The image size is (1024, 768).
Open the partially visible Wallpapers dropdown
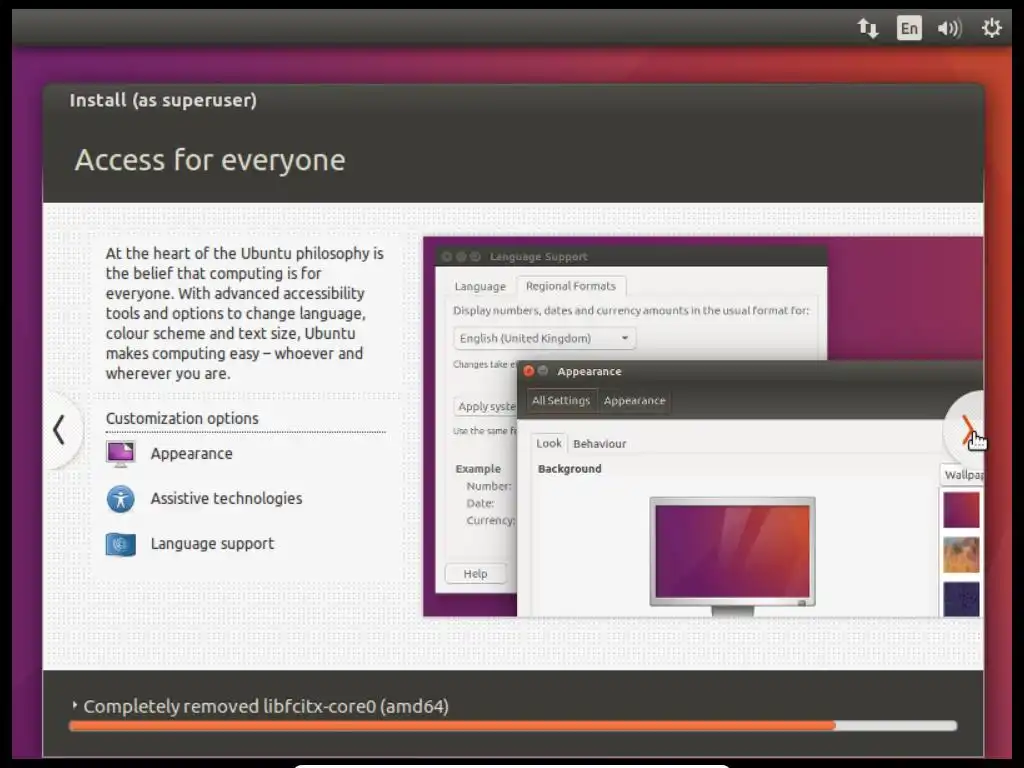coord(962,475)
